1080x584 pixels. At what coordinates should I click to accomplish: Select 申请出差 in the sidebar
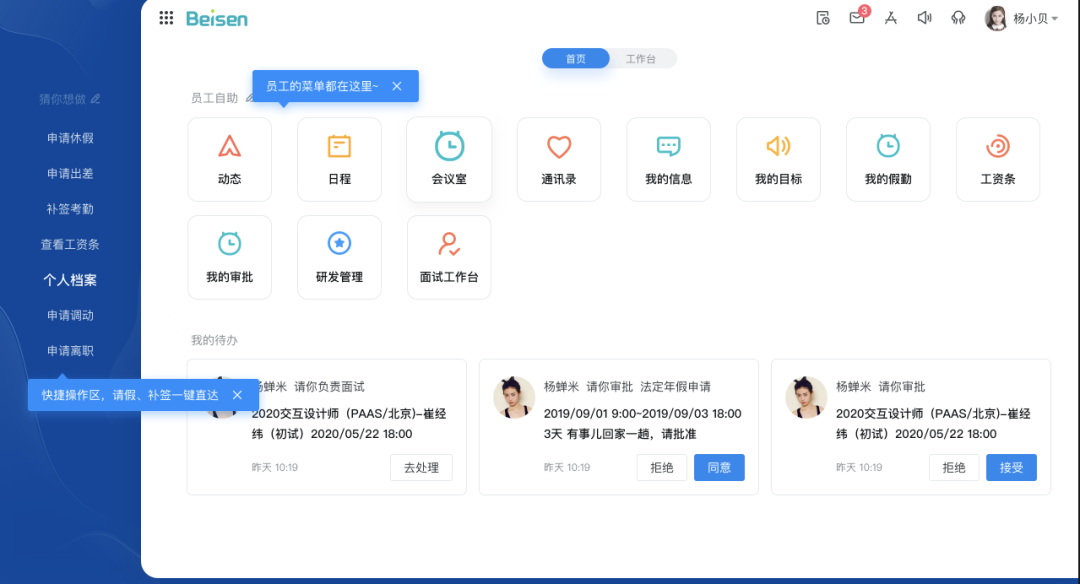(x=70, y=174)
